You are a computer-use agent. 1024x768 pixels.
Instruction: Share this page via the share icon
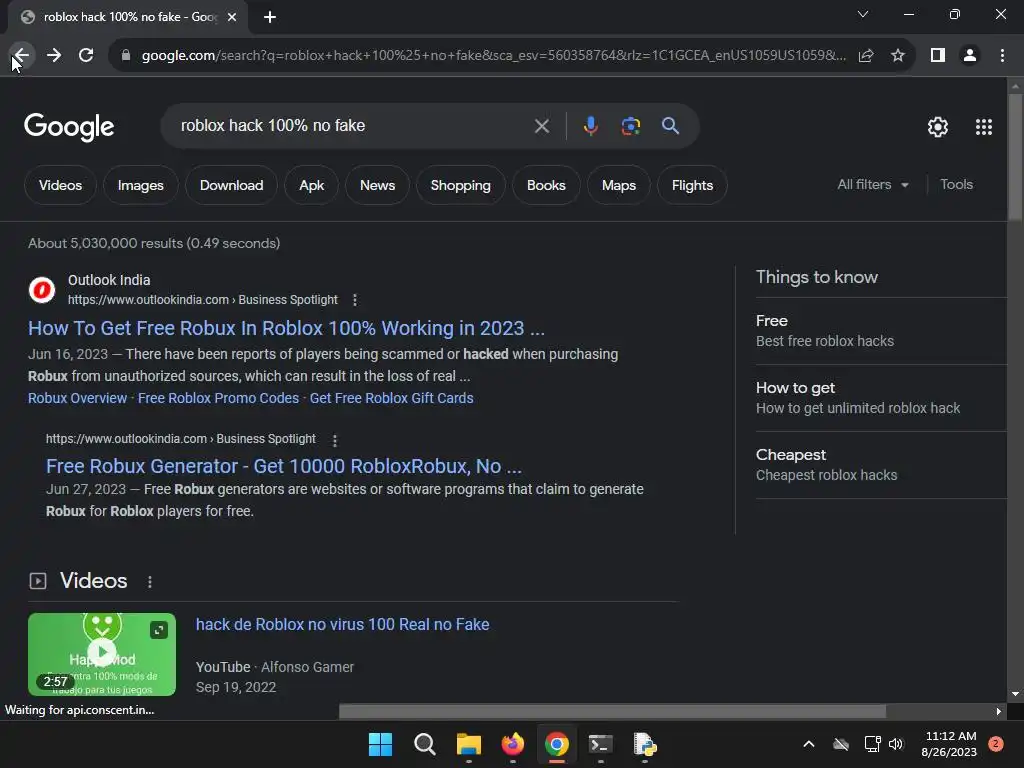click(x=866, y=56)
